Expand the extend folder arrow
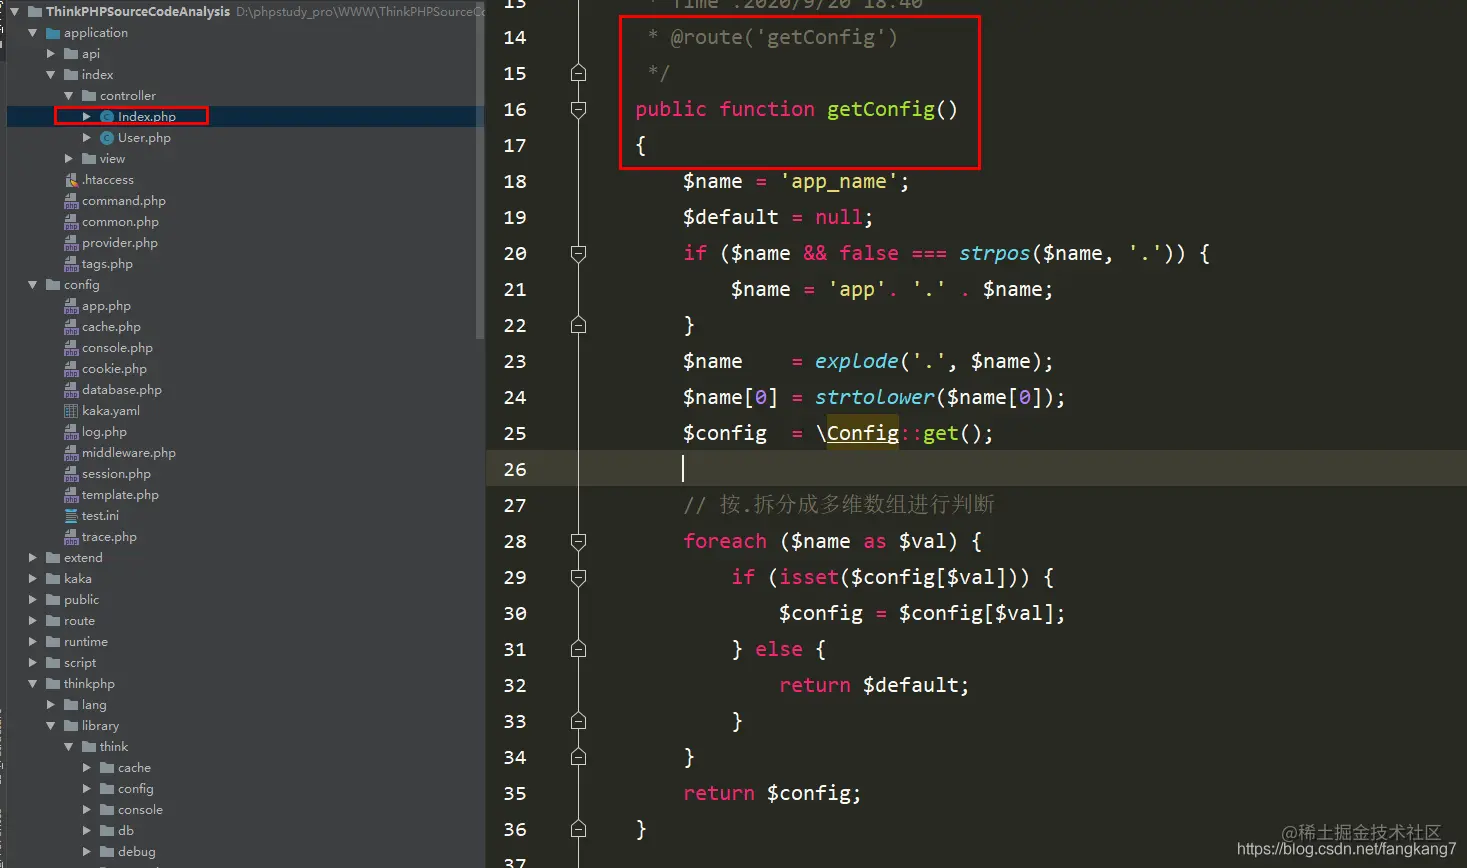 pos(33,558)
